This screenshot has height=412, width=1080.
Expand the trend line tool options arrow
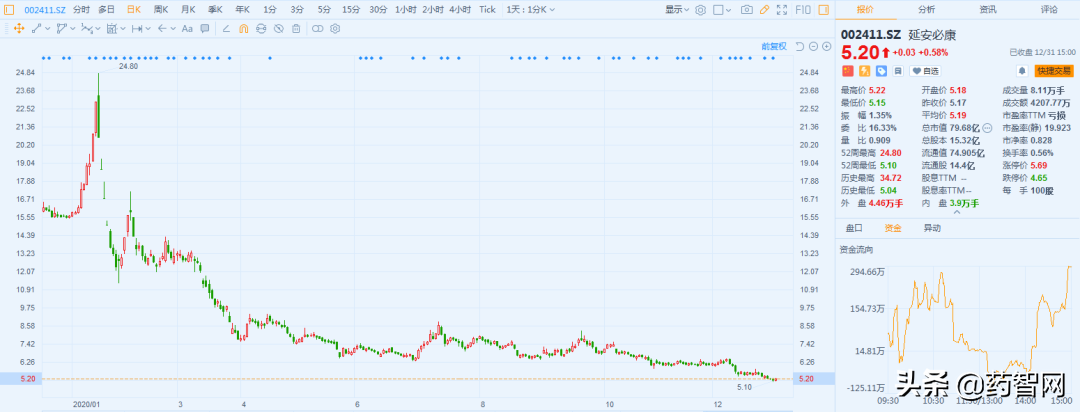(48, 28)
